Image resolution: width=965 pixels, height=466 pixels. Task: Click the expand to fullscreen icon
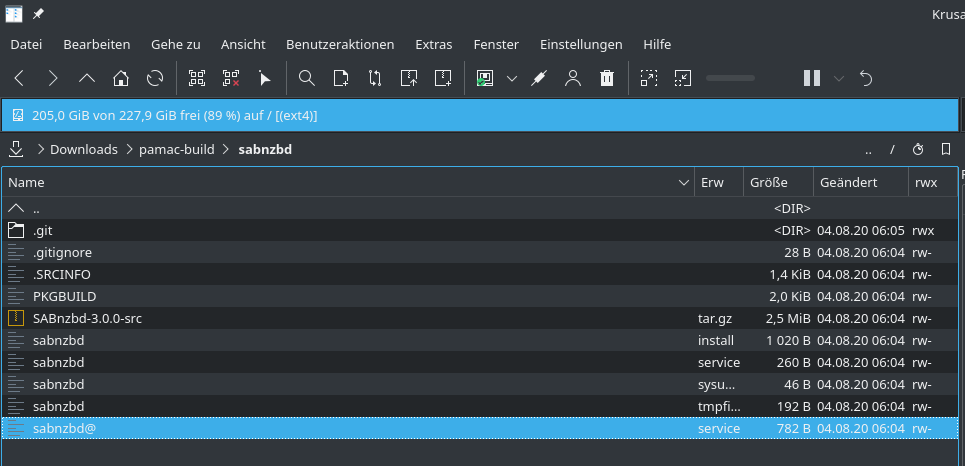(649, 78)
